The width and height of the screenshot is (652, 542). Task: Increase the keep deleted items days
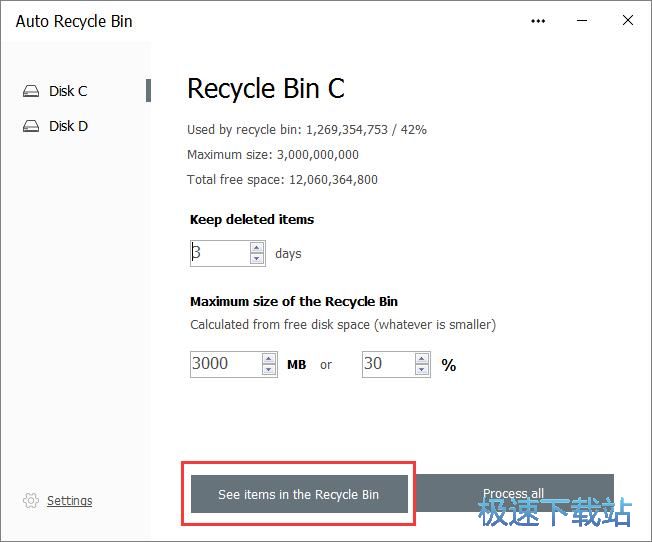(257, 247)
